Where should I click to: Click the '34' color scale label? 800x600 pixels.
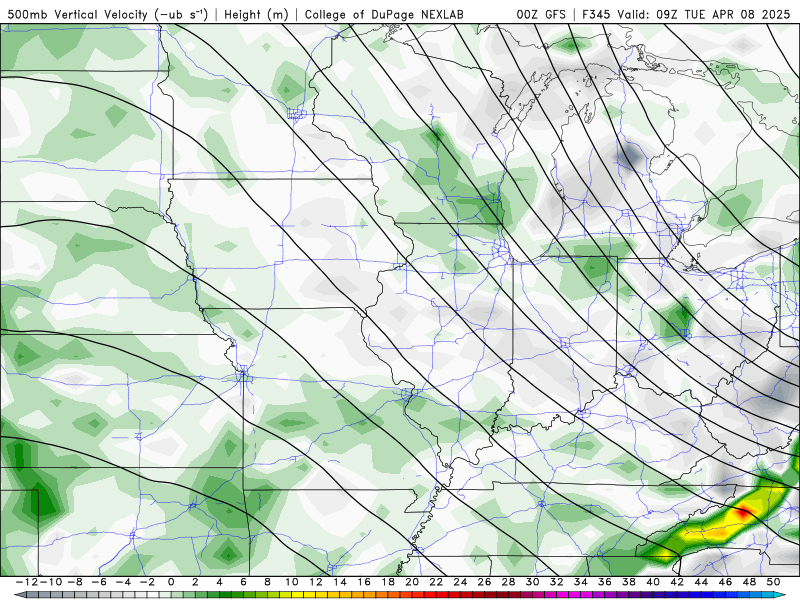point(581,582)
